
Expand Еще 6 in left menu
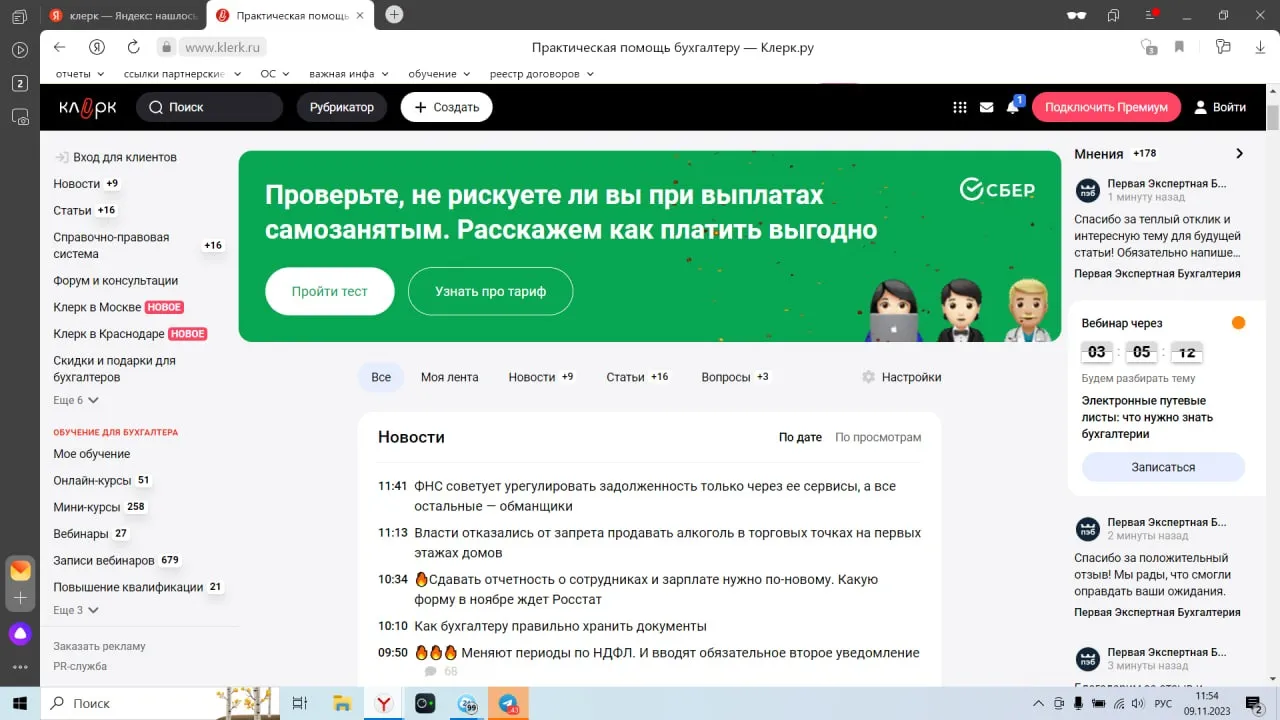pos(76,400)
